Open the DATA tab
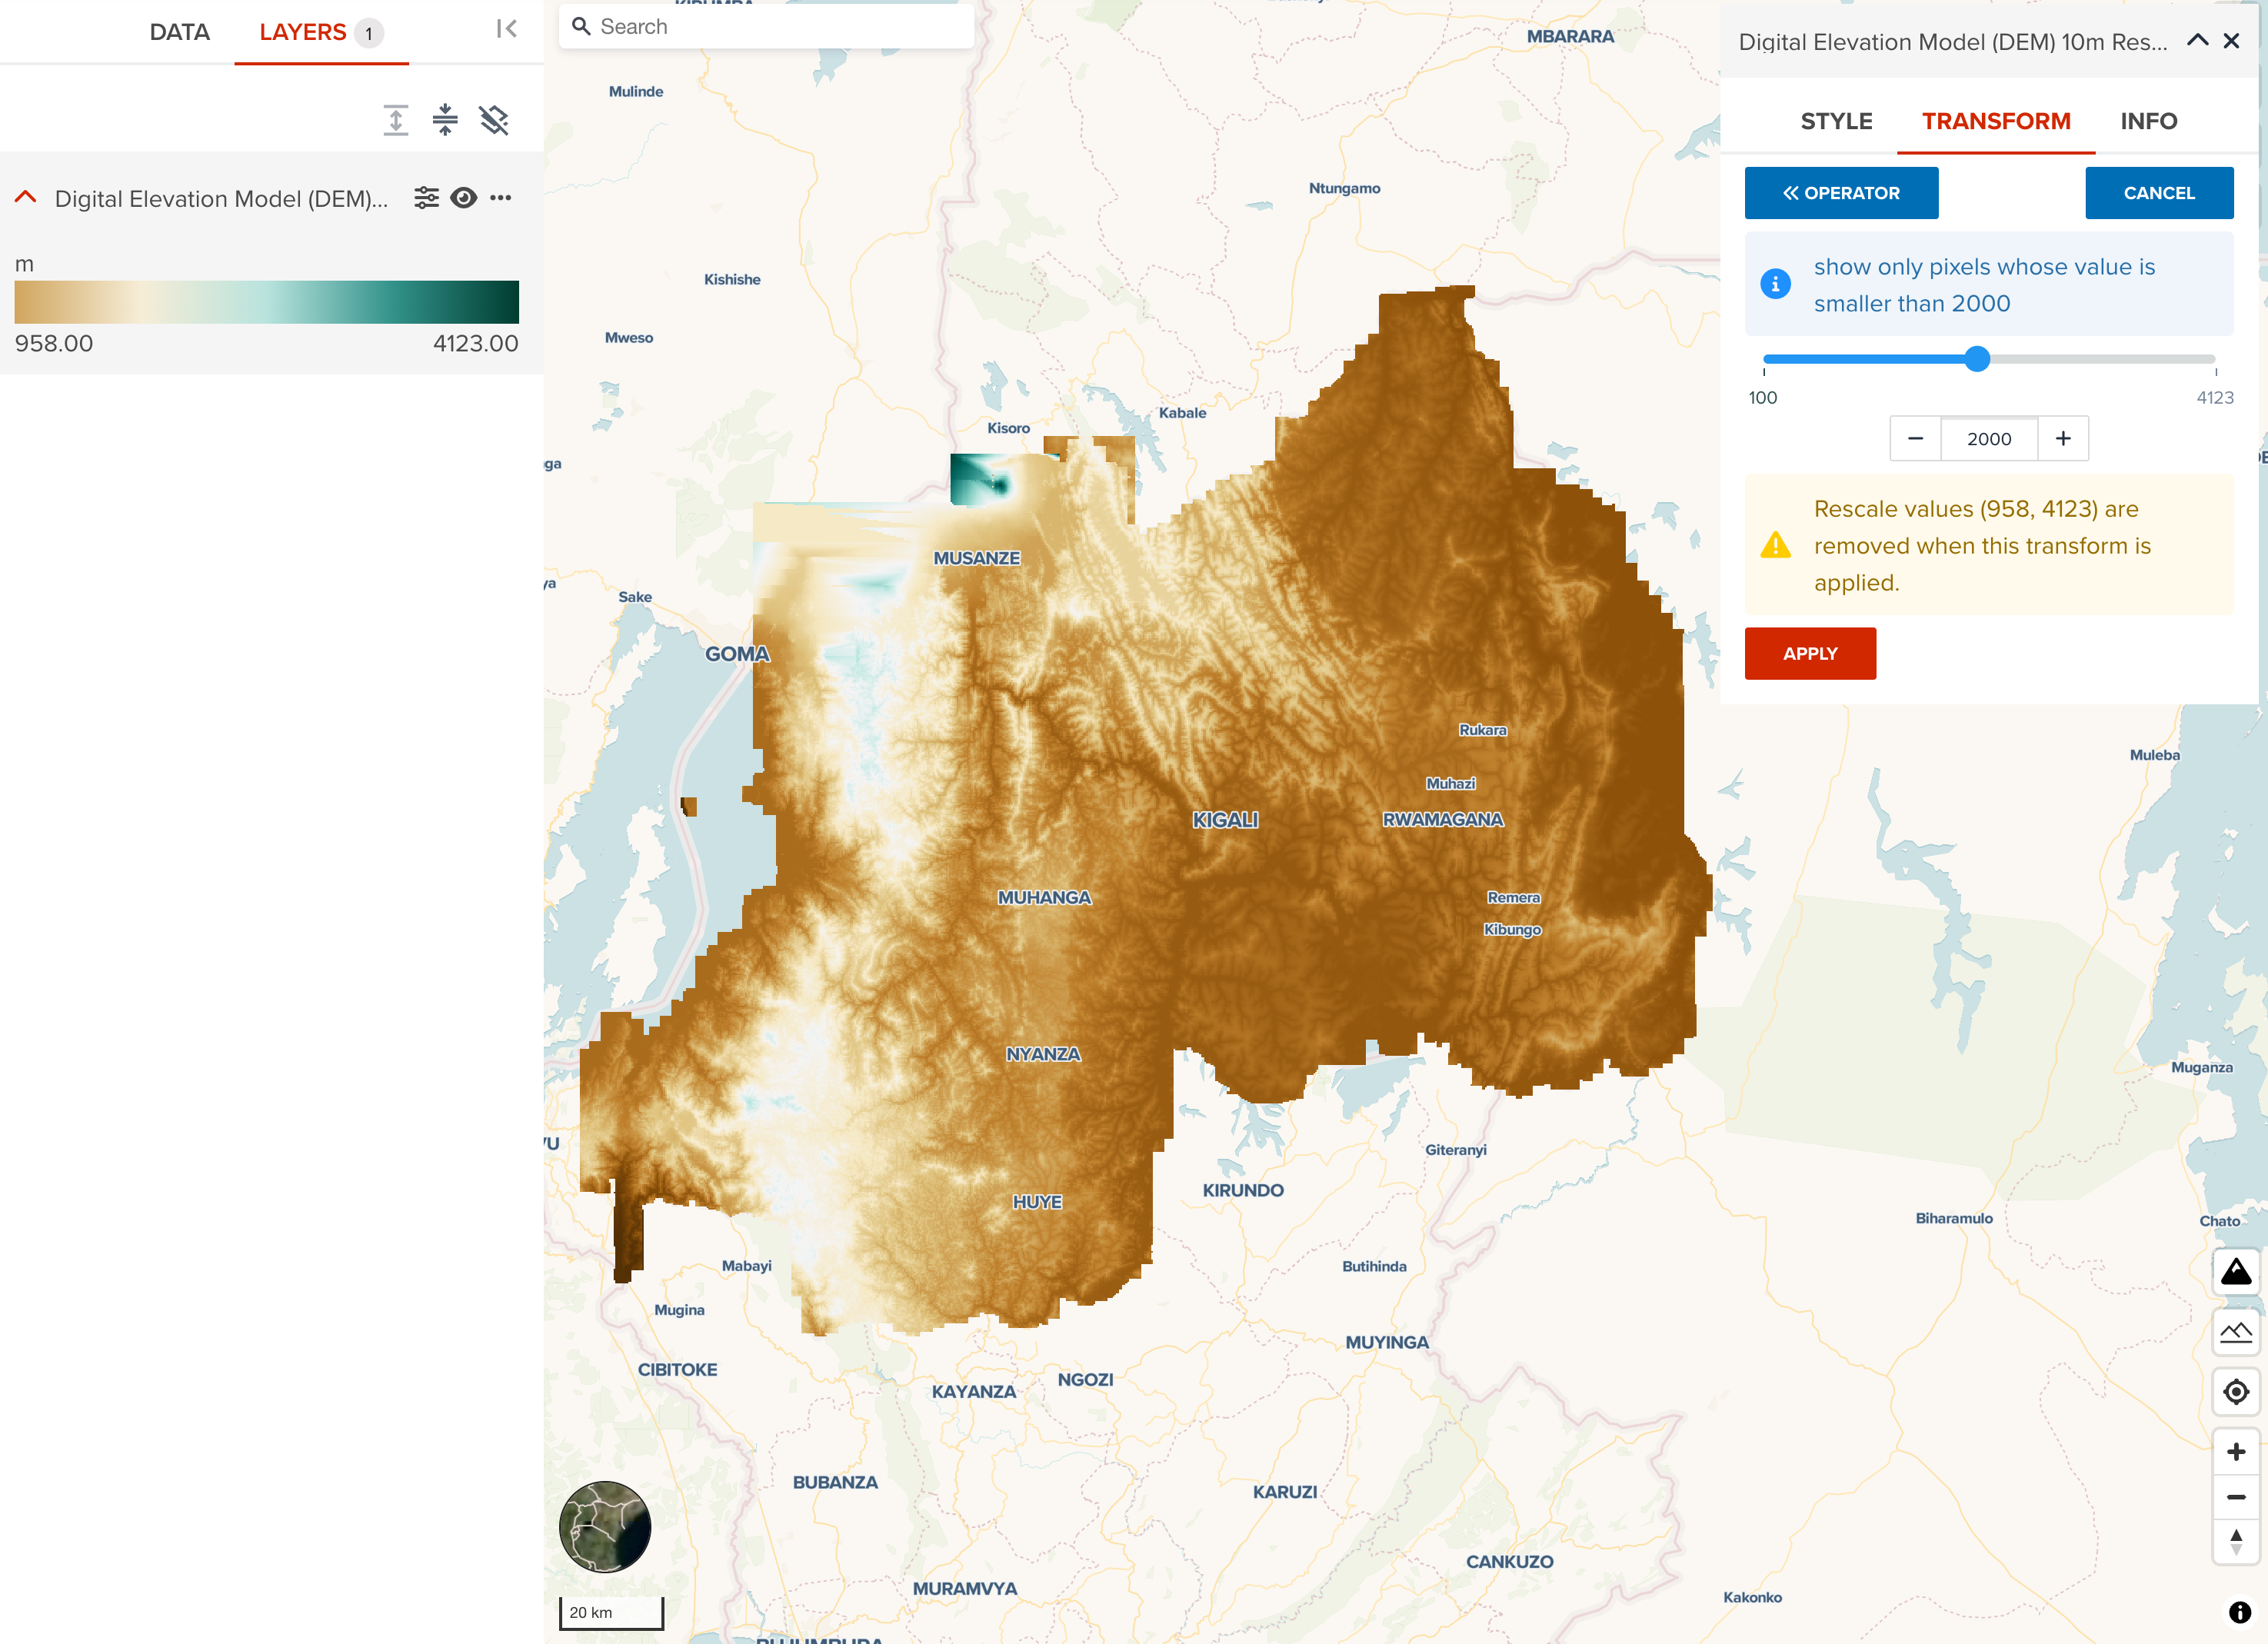 click(179, 32)
